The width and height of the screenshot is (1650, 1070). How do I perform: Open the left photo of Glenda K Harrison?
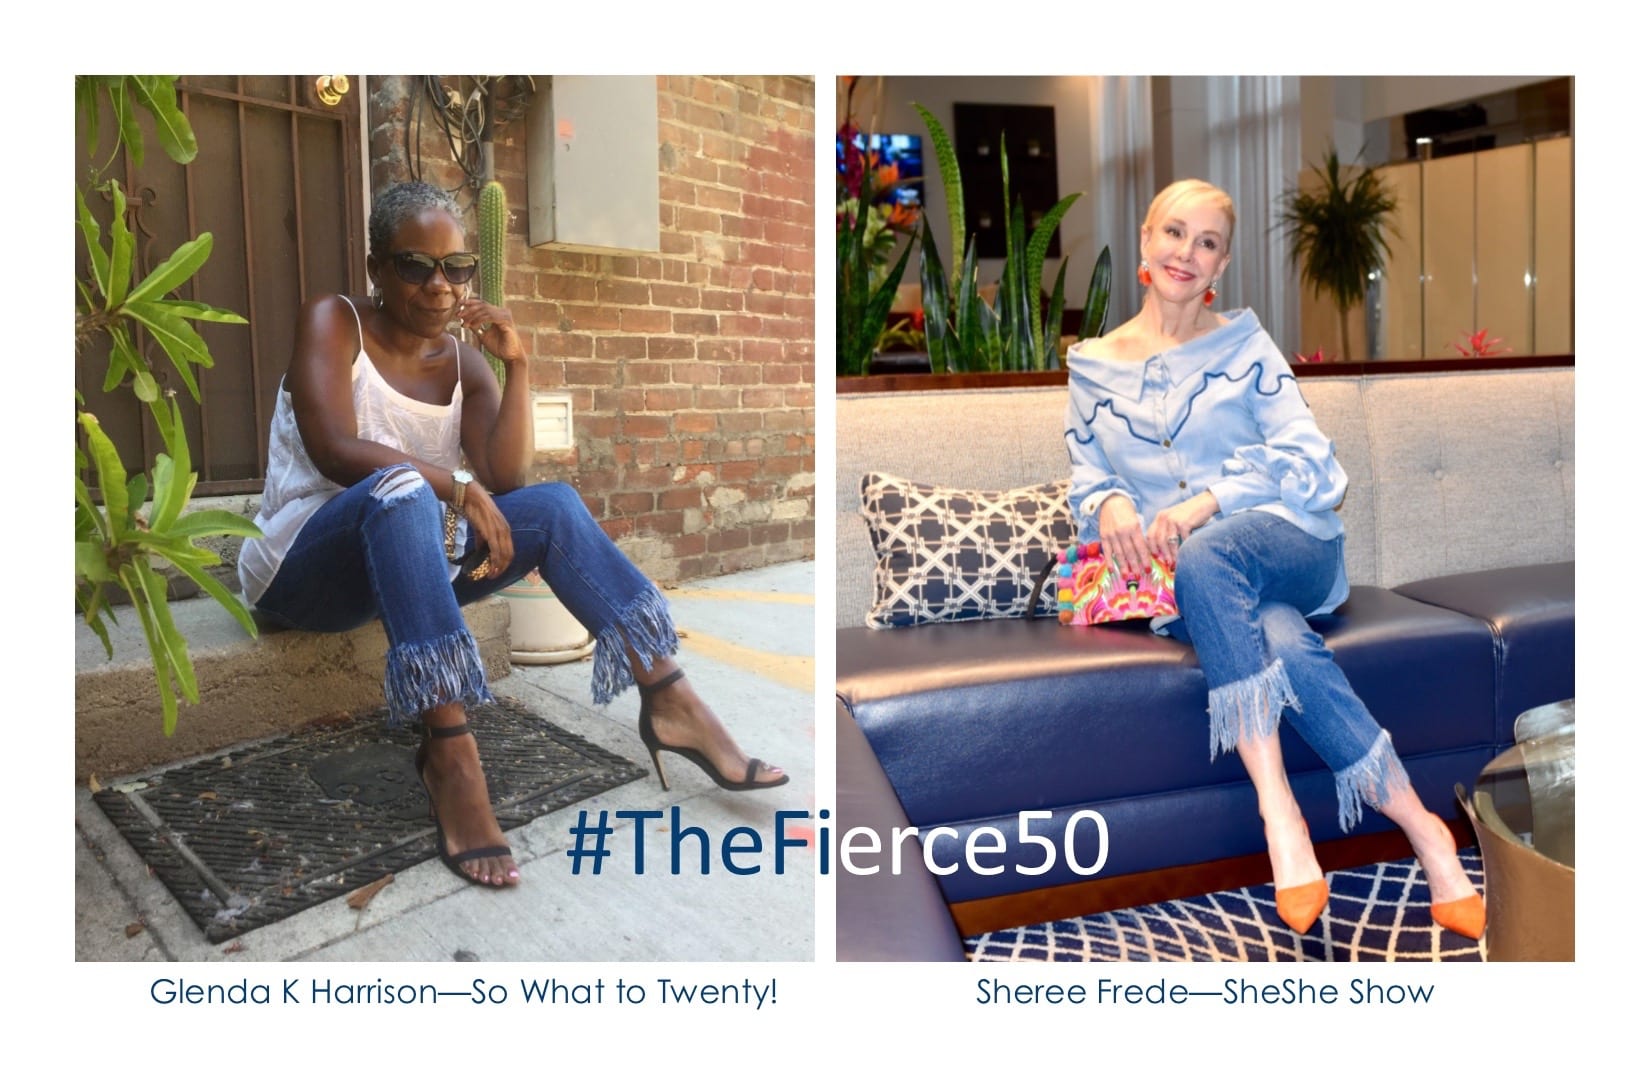click(444, 518)
